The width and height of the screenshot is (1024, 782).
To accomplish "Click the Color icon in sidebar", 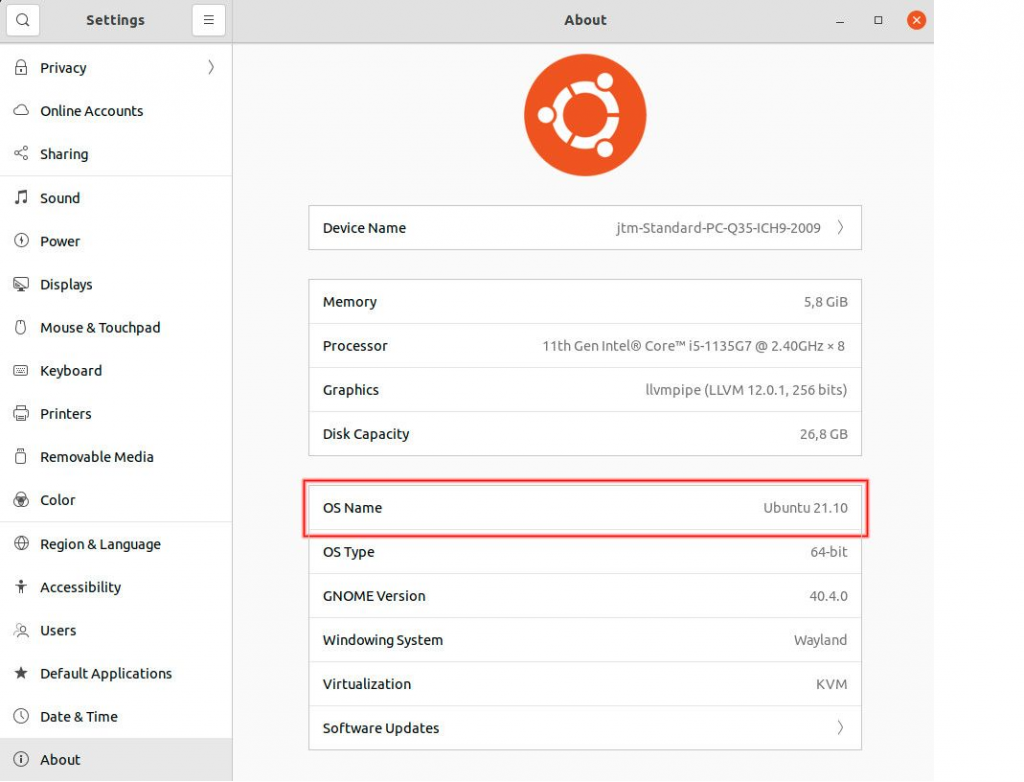I will click(21, 500).
